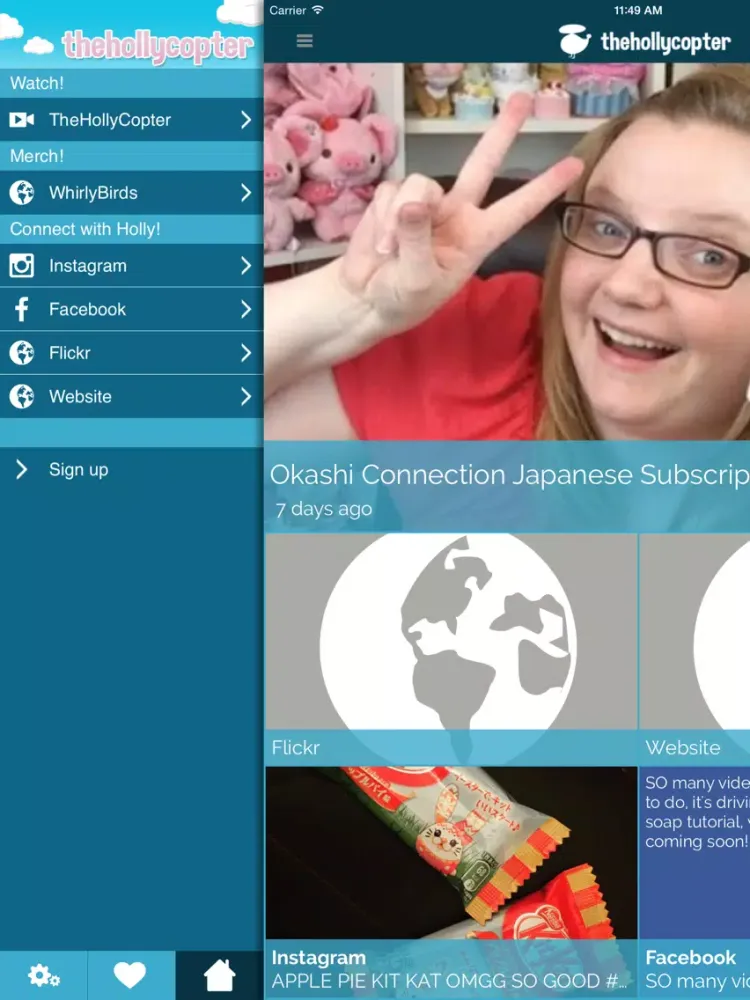Open the featured video thumbnail of Holly
The height and width of the screenshot is (1000, 750).
[507, 251]
